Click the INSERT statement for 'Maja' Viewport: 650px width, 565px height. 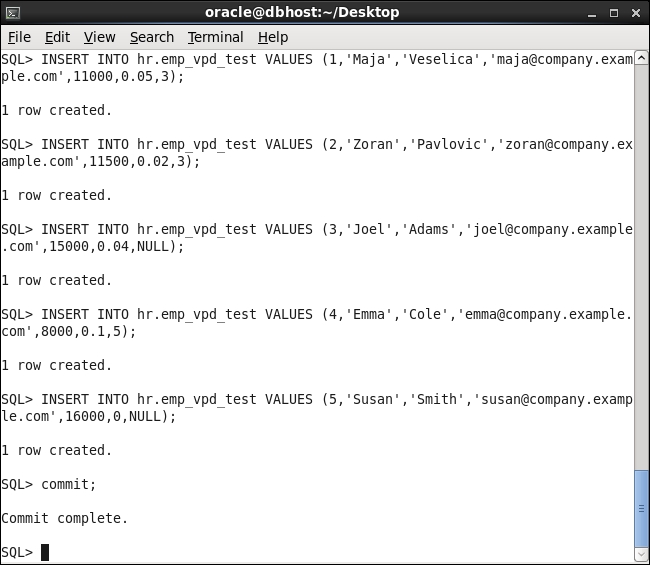(x=317, y=68)
